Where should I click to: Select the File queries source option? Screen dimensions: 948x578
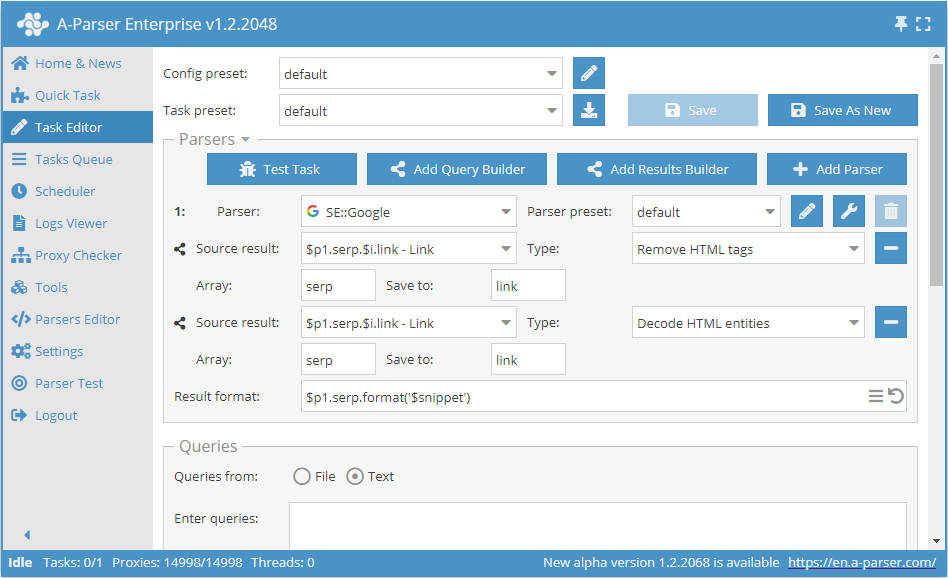coord(302,477)
